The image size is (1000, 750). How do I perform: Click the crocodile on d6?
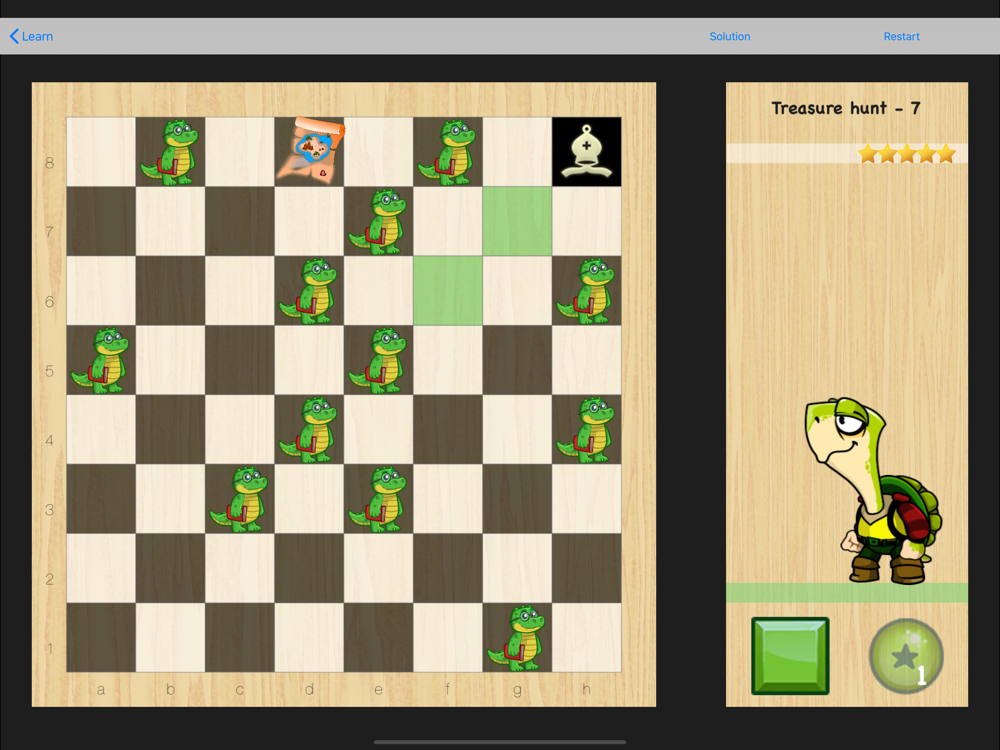coord(309,291)
